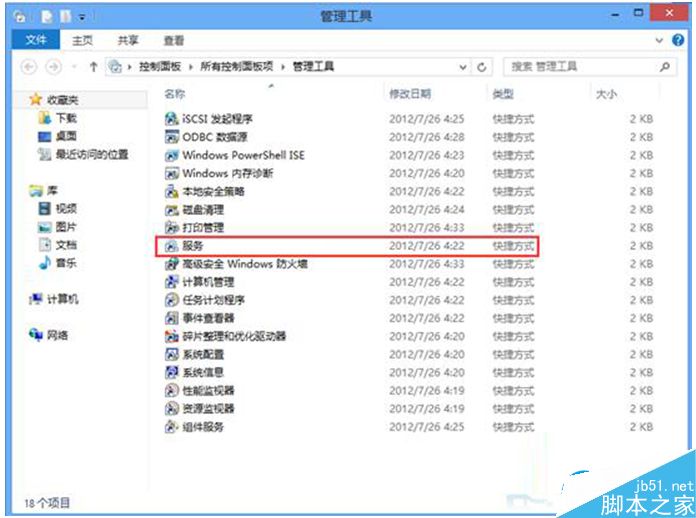696x518 pixels.
Task: Click the 本地安全策略 icon
Action: coord(171,191)
